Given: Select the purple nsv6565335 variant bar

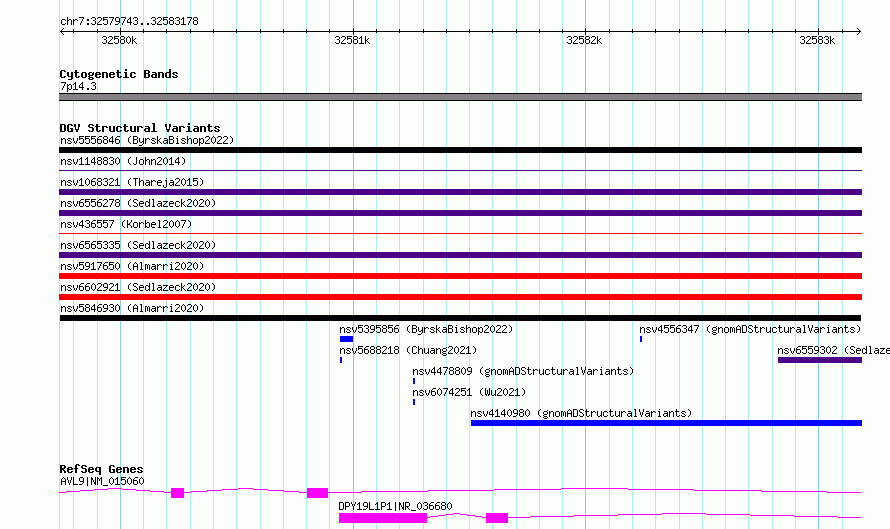Looking at the screenshot, I should click(460, 255).
